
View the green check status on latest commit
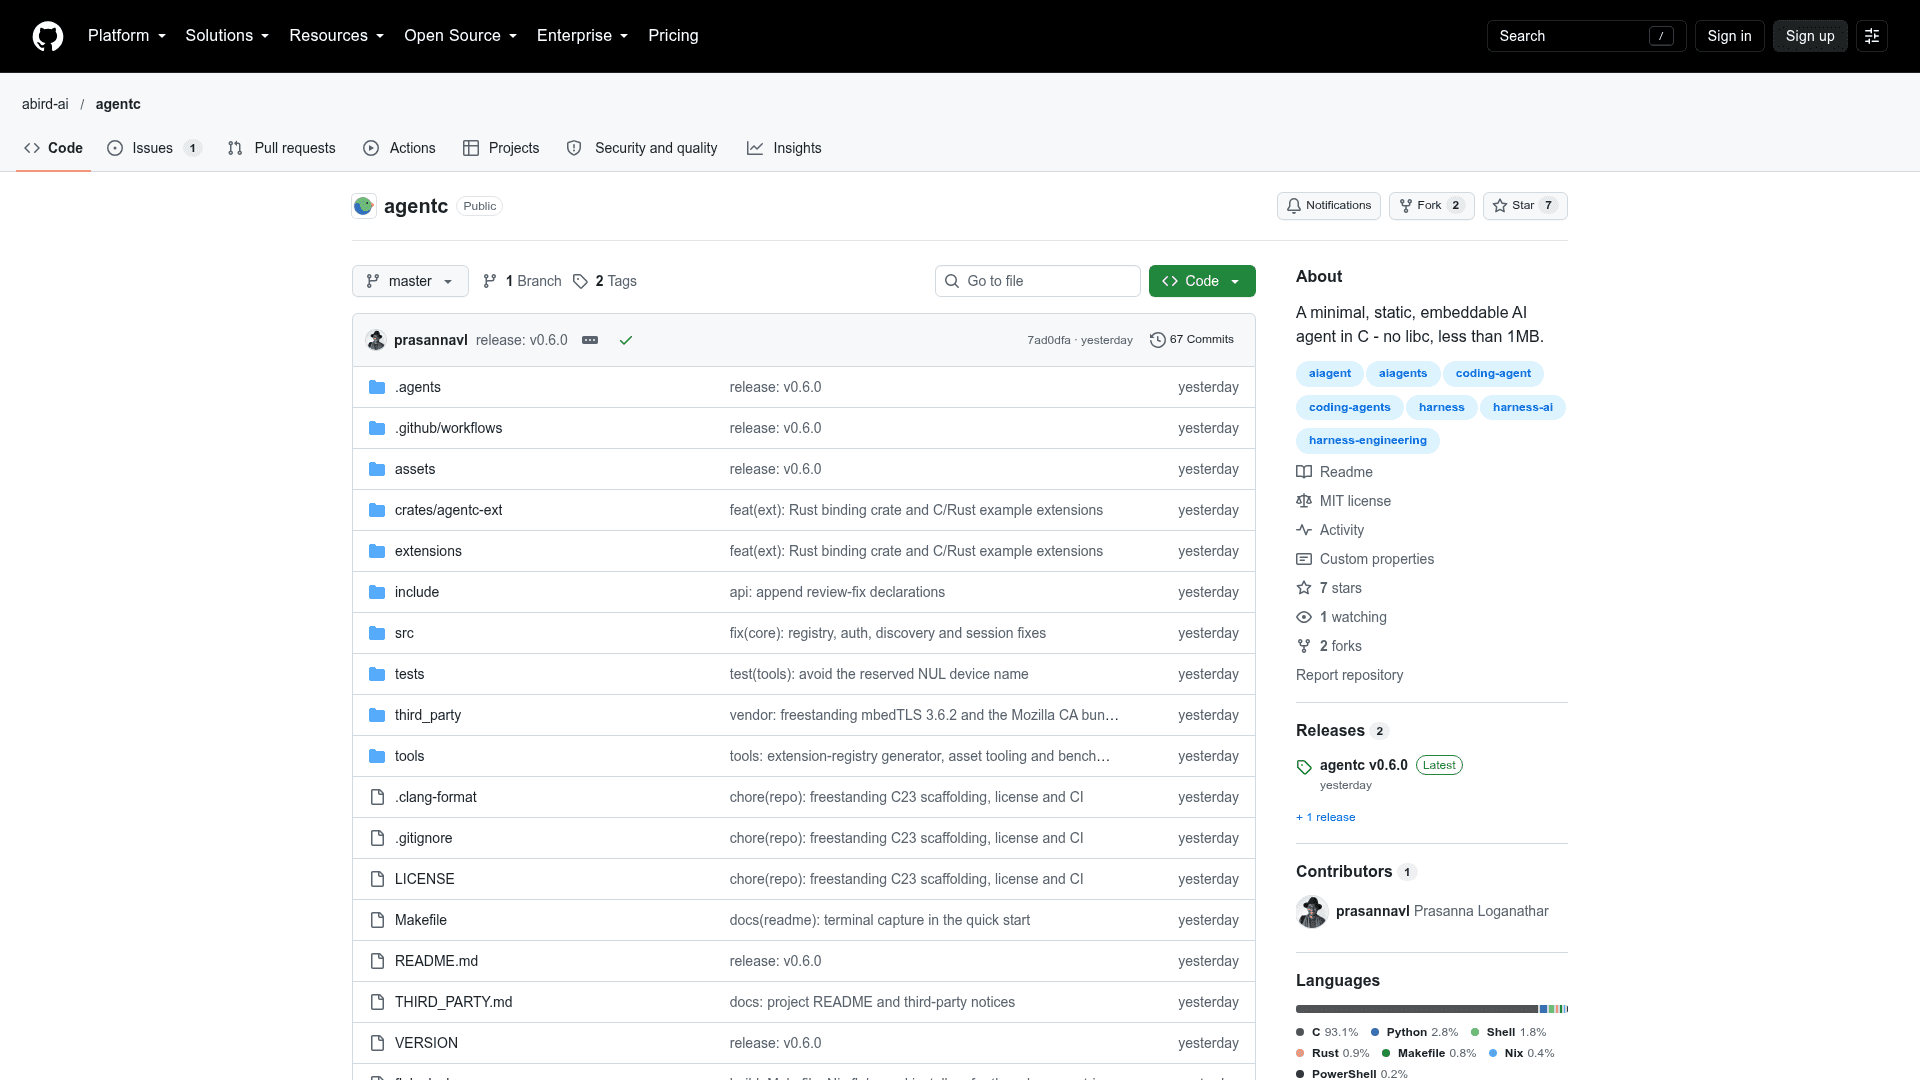tap(626, 340)
